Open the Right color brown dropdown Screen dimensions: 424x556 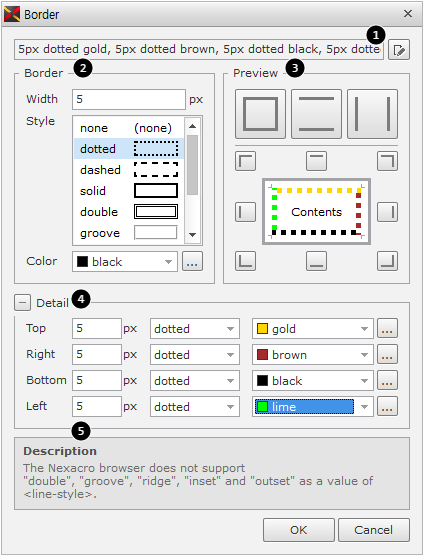click(313, 355)
